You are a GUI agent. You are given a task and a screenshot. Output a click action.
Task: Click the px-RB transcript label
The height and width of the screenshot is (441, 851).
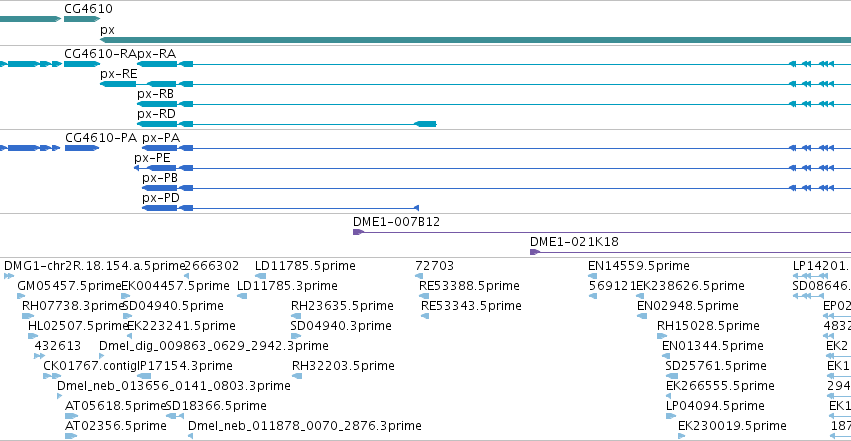tap(155, 94)
